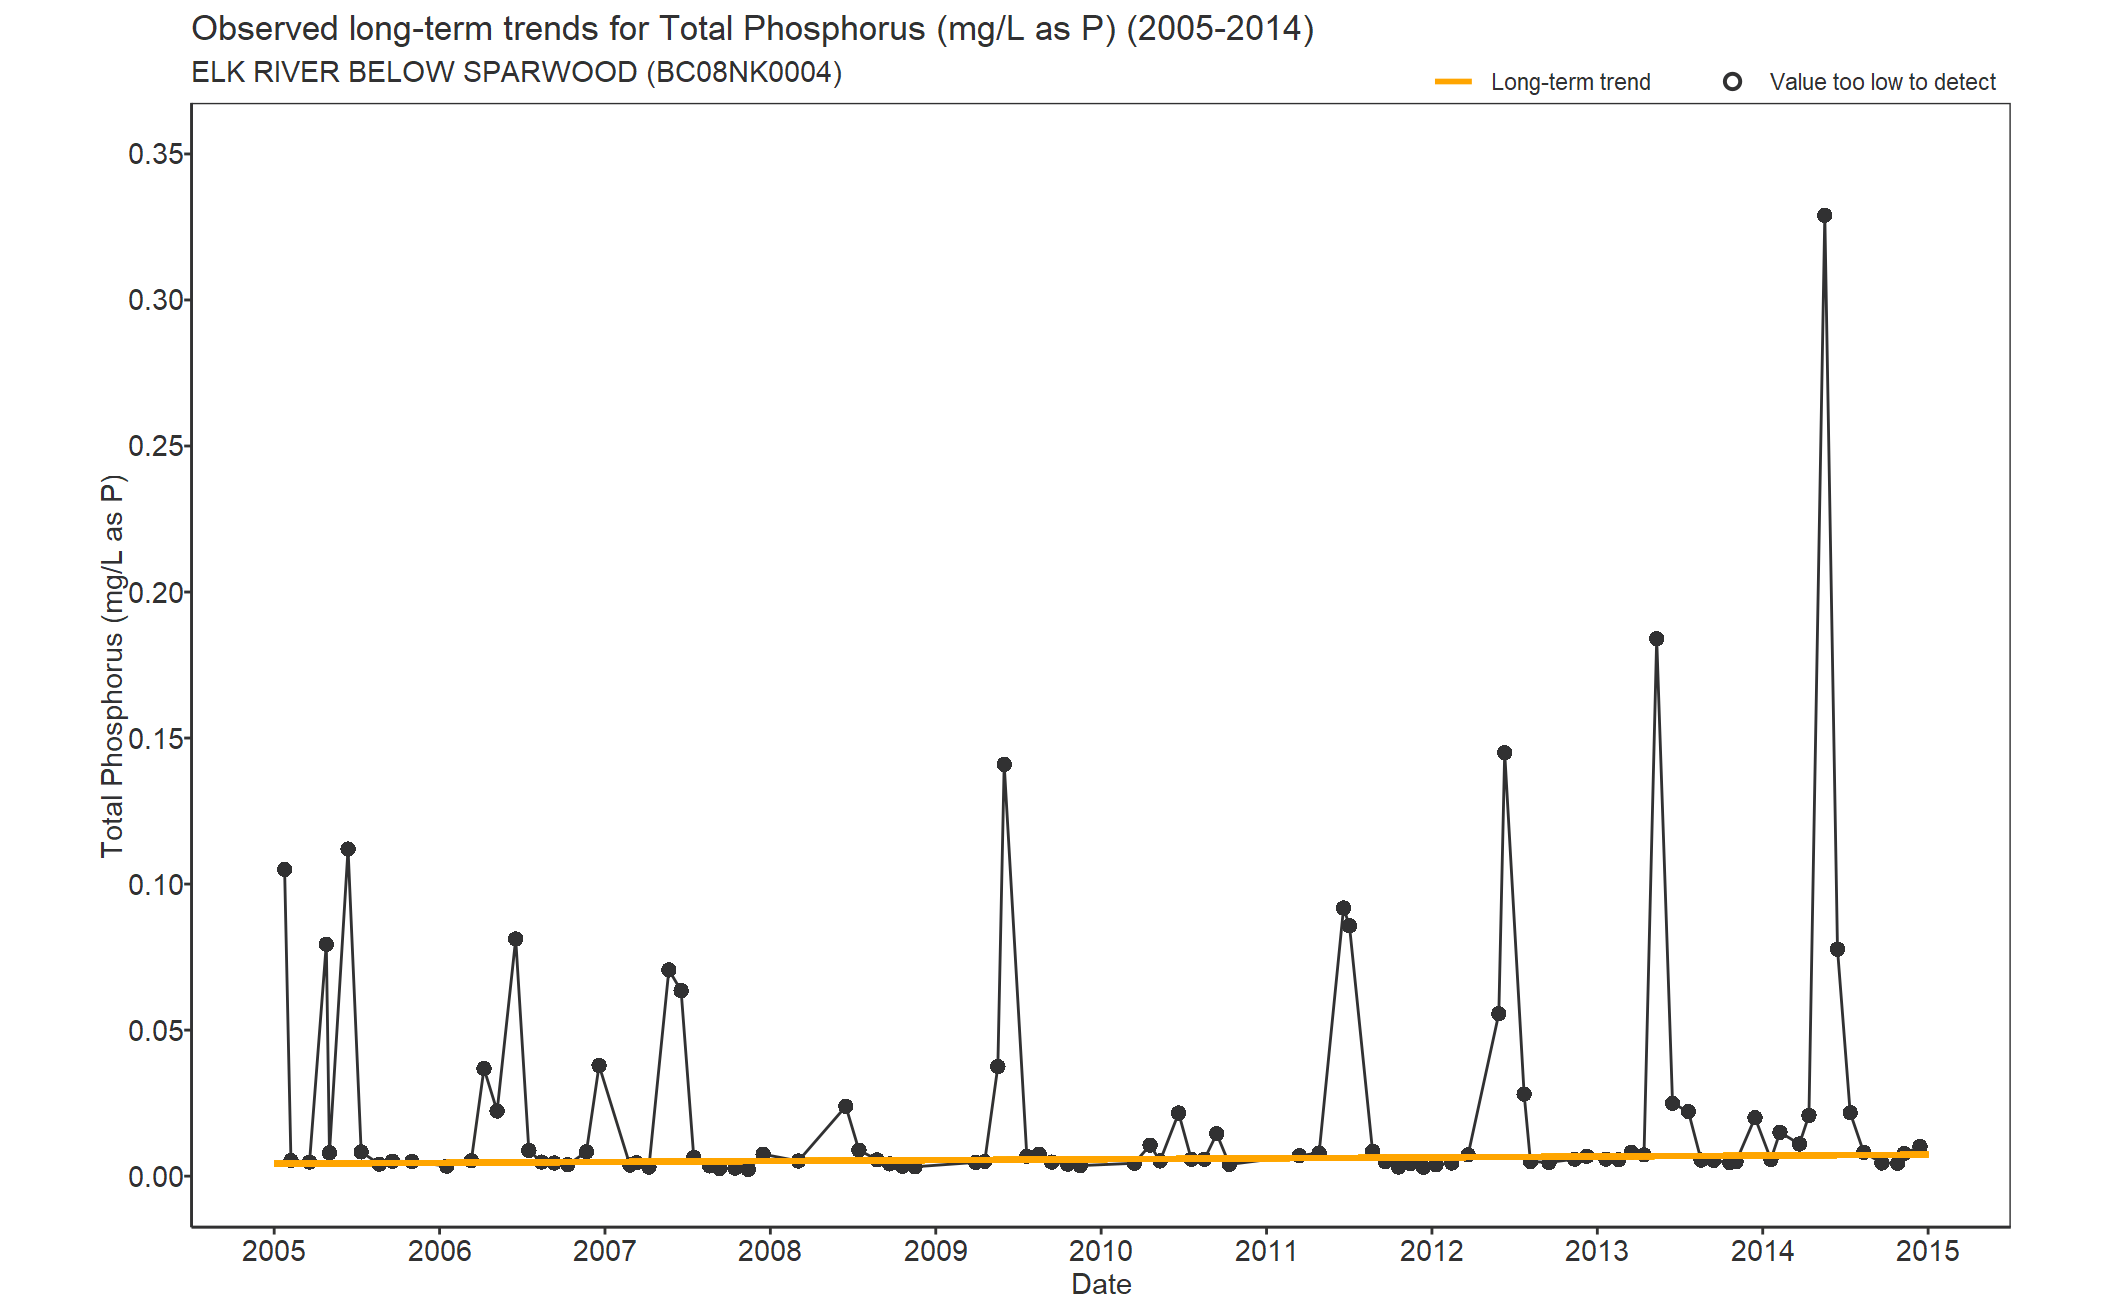Click the orange Long-term trend legend line

tap(1453, 82)
